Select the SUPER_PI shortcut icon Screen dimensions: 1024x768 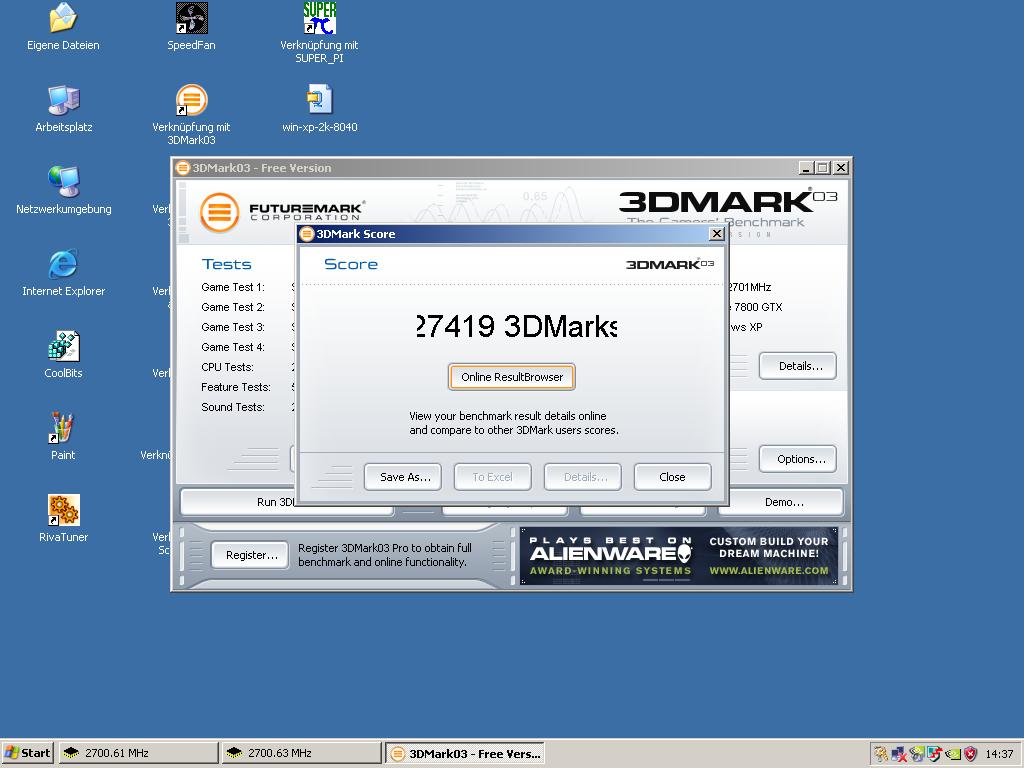pos(319,18)
